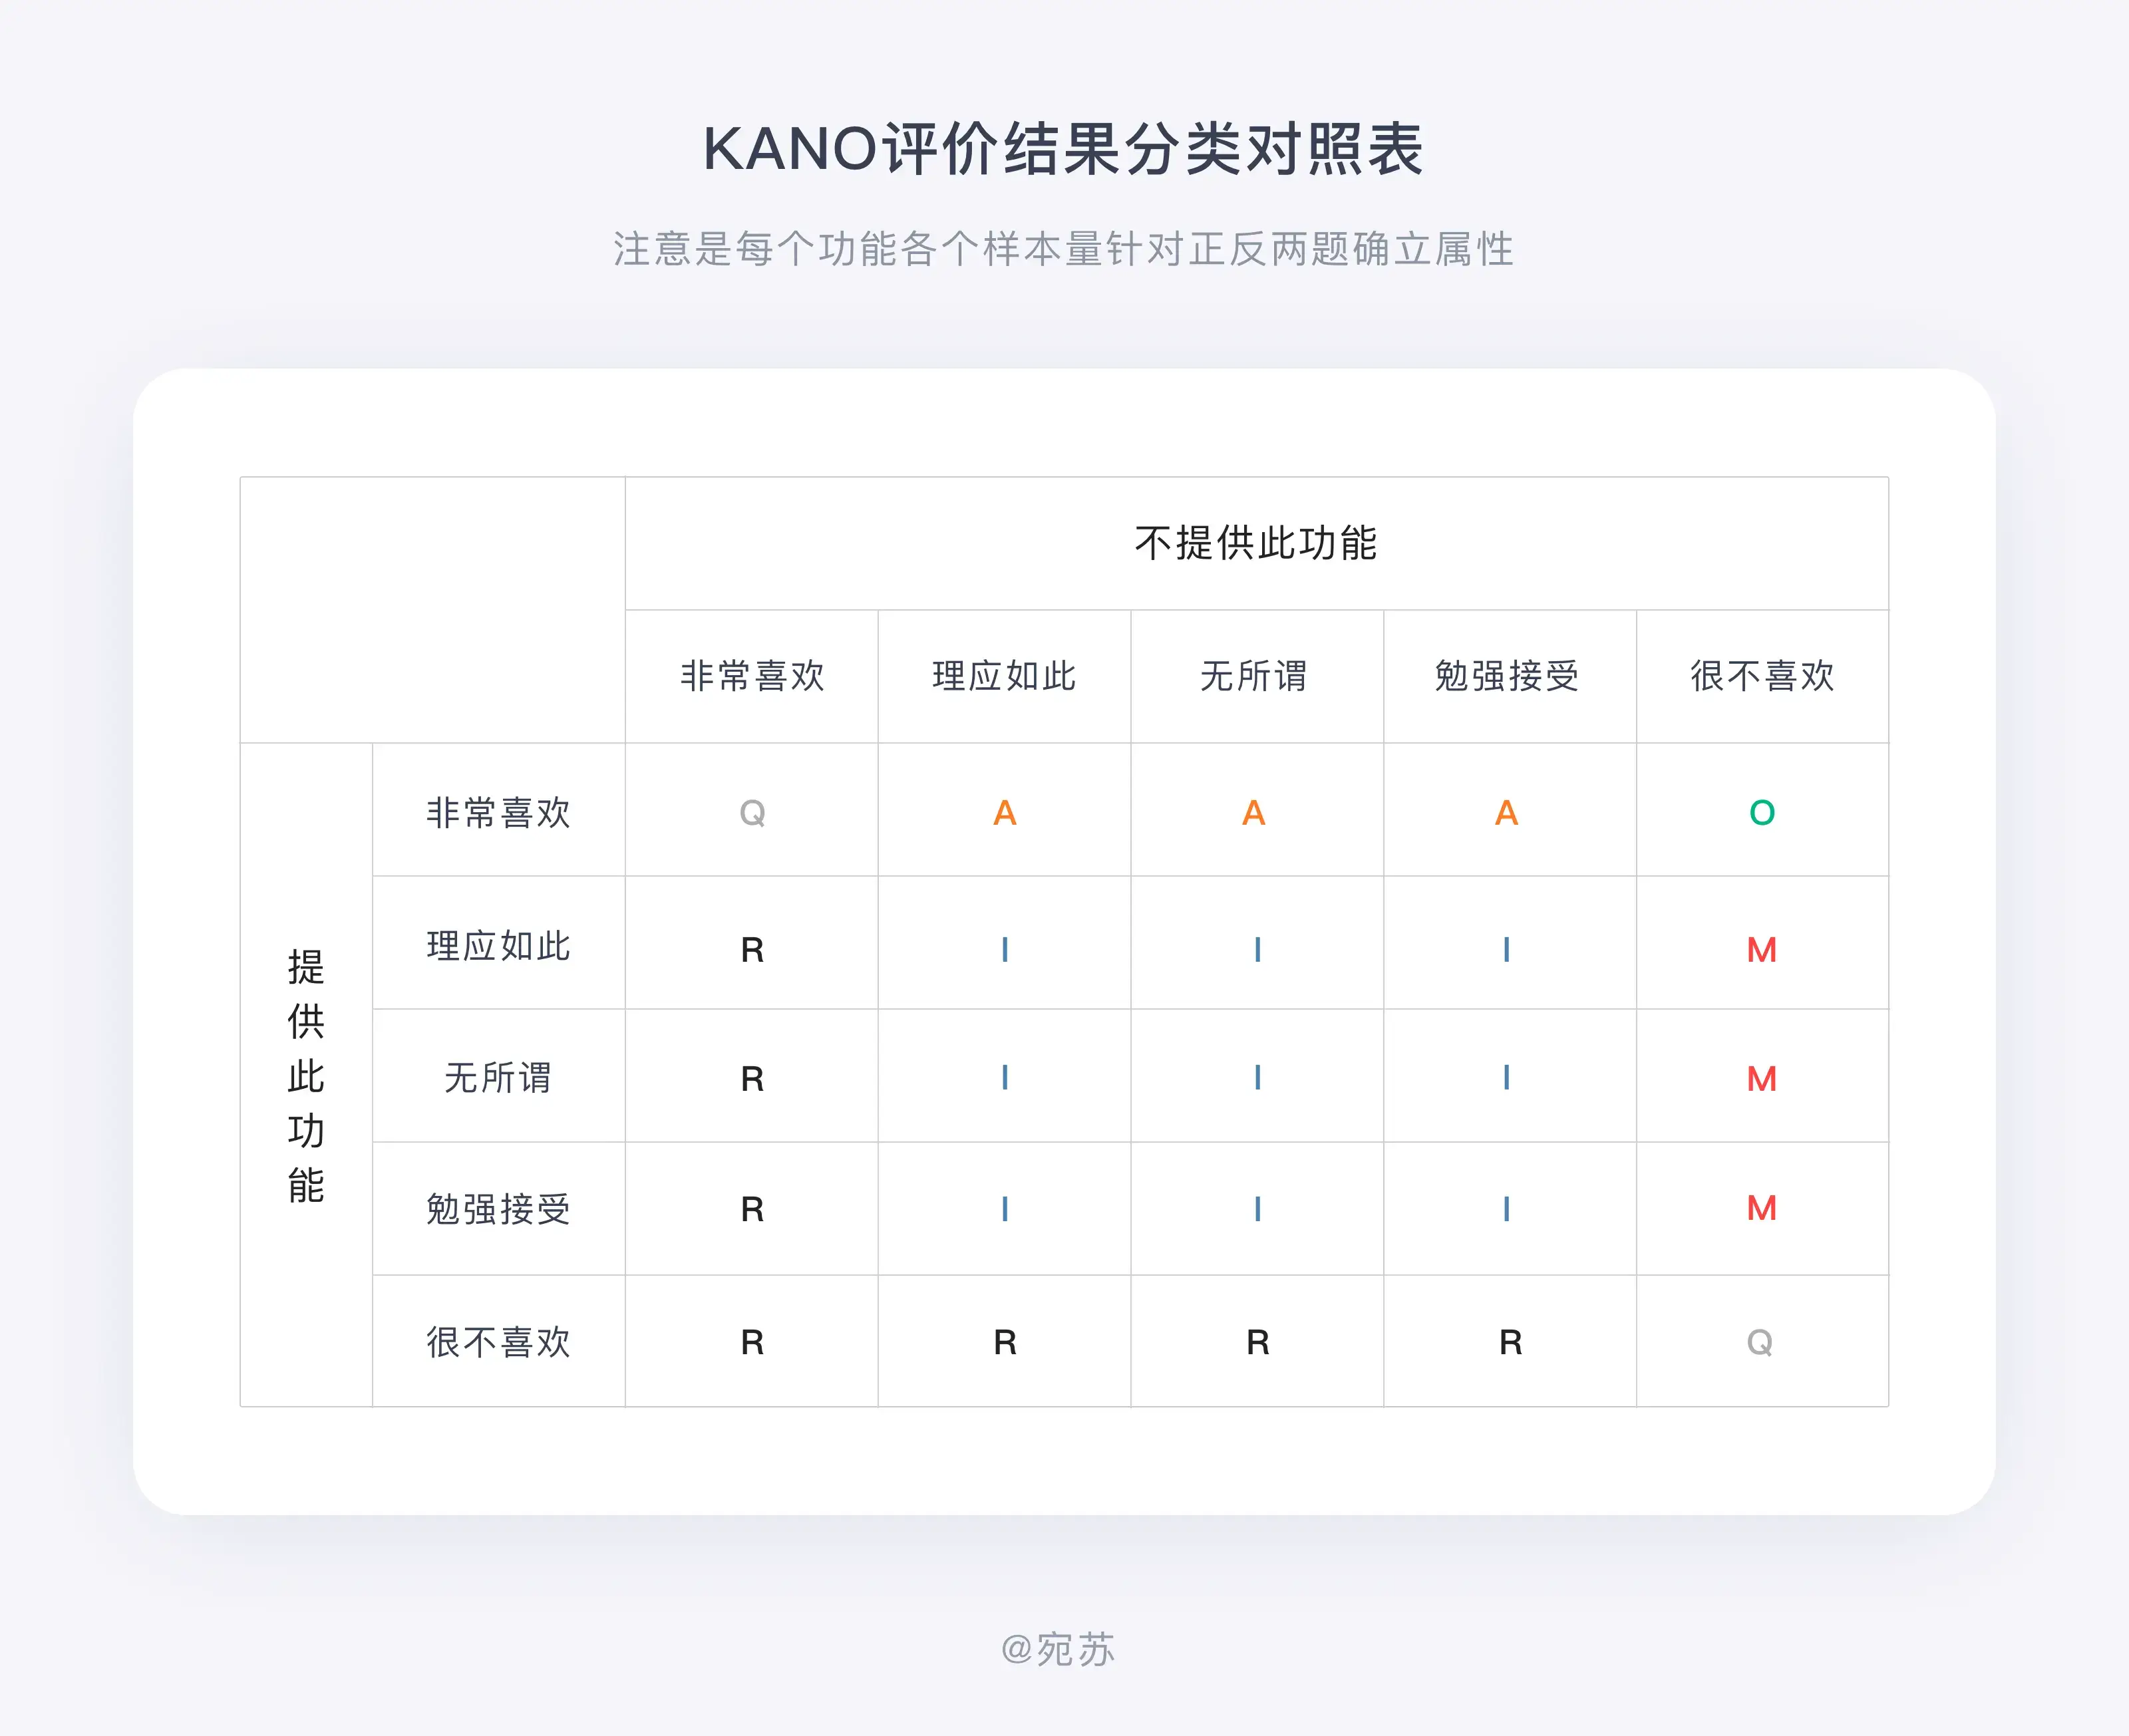Click the I cell at row 无所谓, column 理应如此
Viewport: 2129px width, 1736px height.
[x=1005, y=1077]
